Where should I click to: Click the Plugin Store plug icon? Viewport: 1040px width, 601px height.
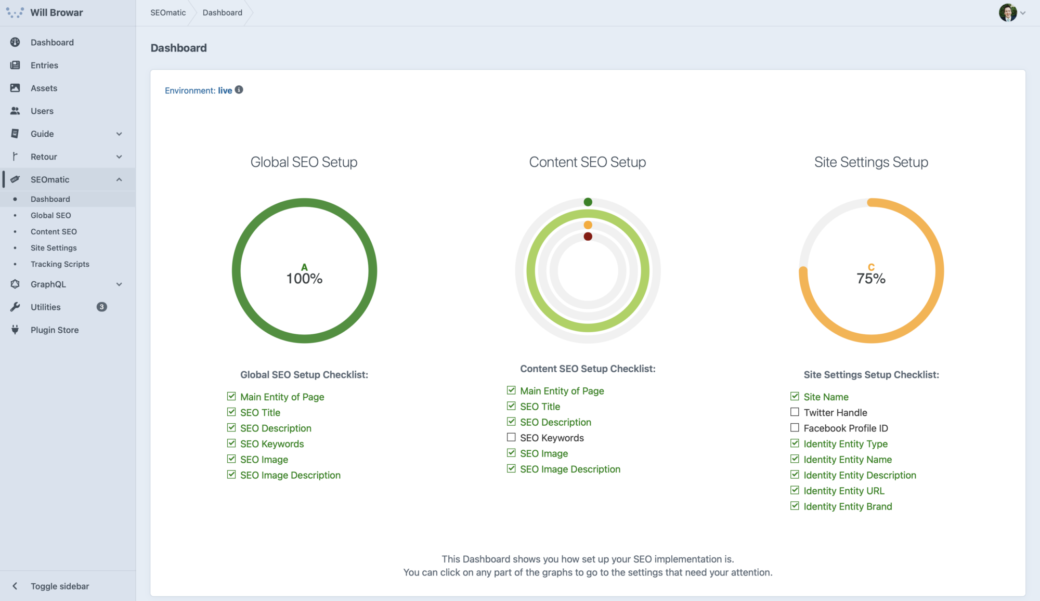pos(15,330)
